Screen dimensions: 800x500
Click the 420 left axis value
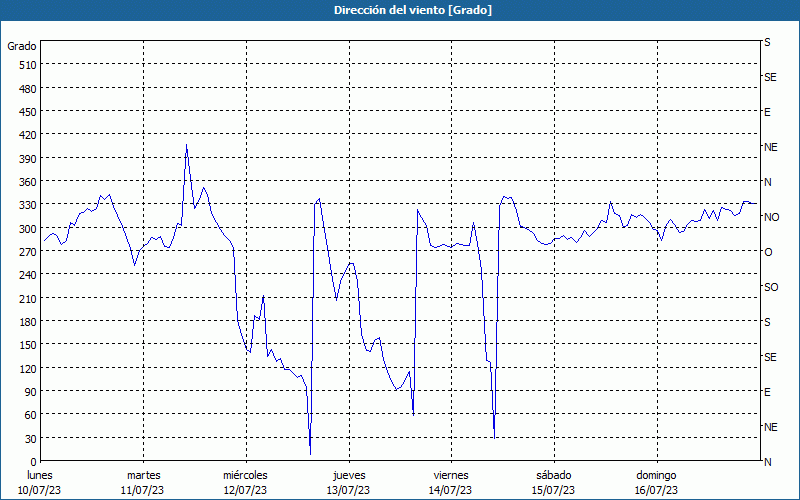tap(28, 135)
